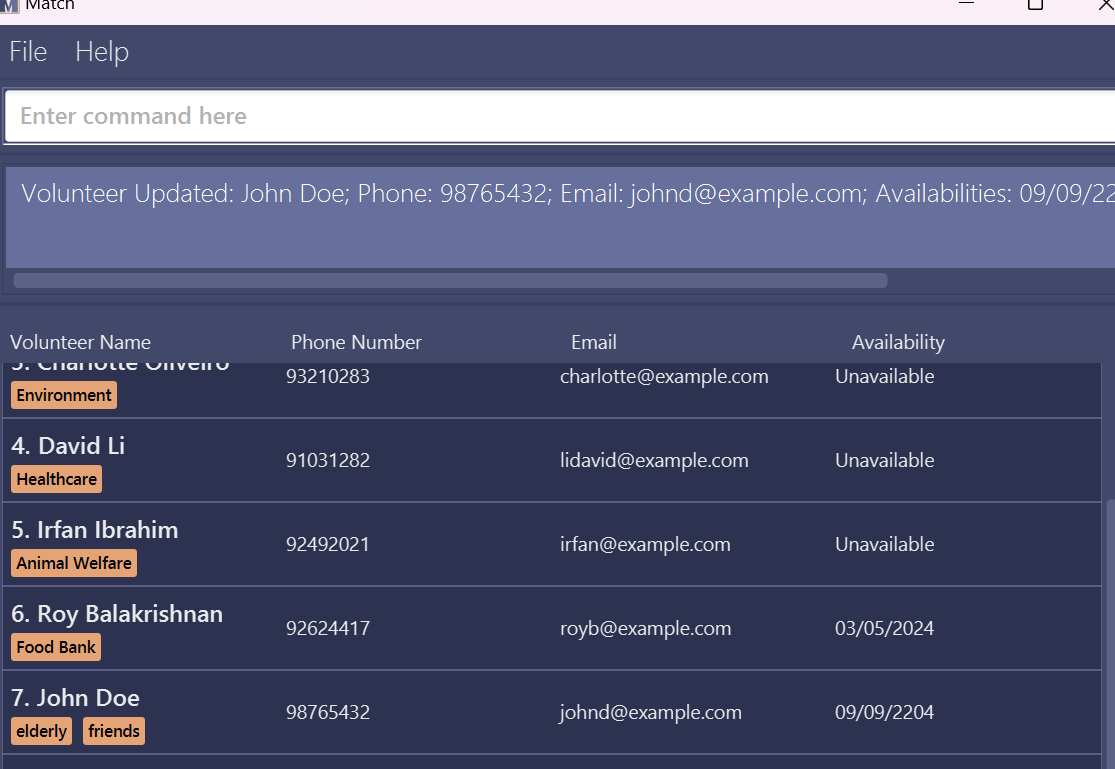Viewport: 1115px width, 769px height.
Task: Click the elderly tag
Action: (42, 731)
